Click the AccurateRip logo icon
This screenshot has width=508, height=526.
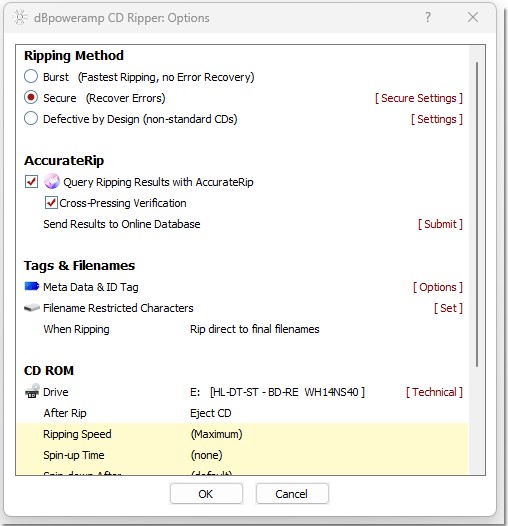(x=52, y=181)
